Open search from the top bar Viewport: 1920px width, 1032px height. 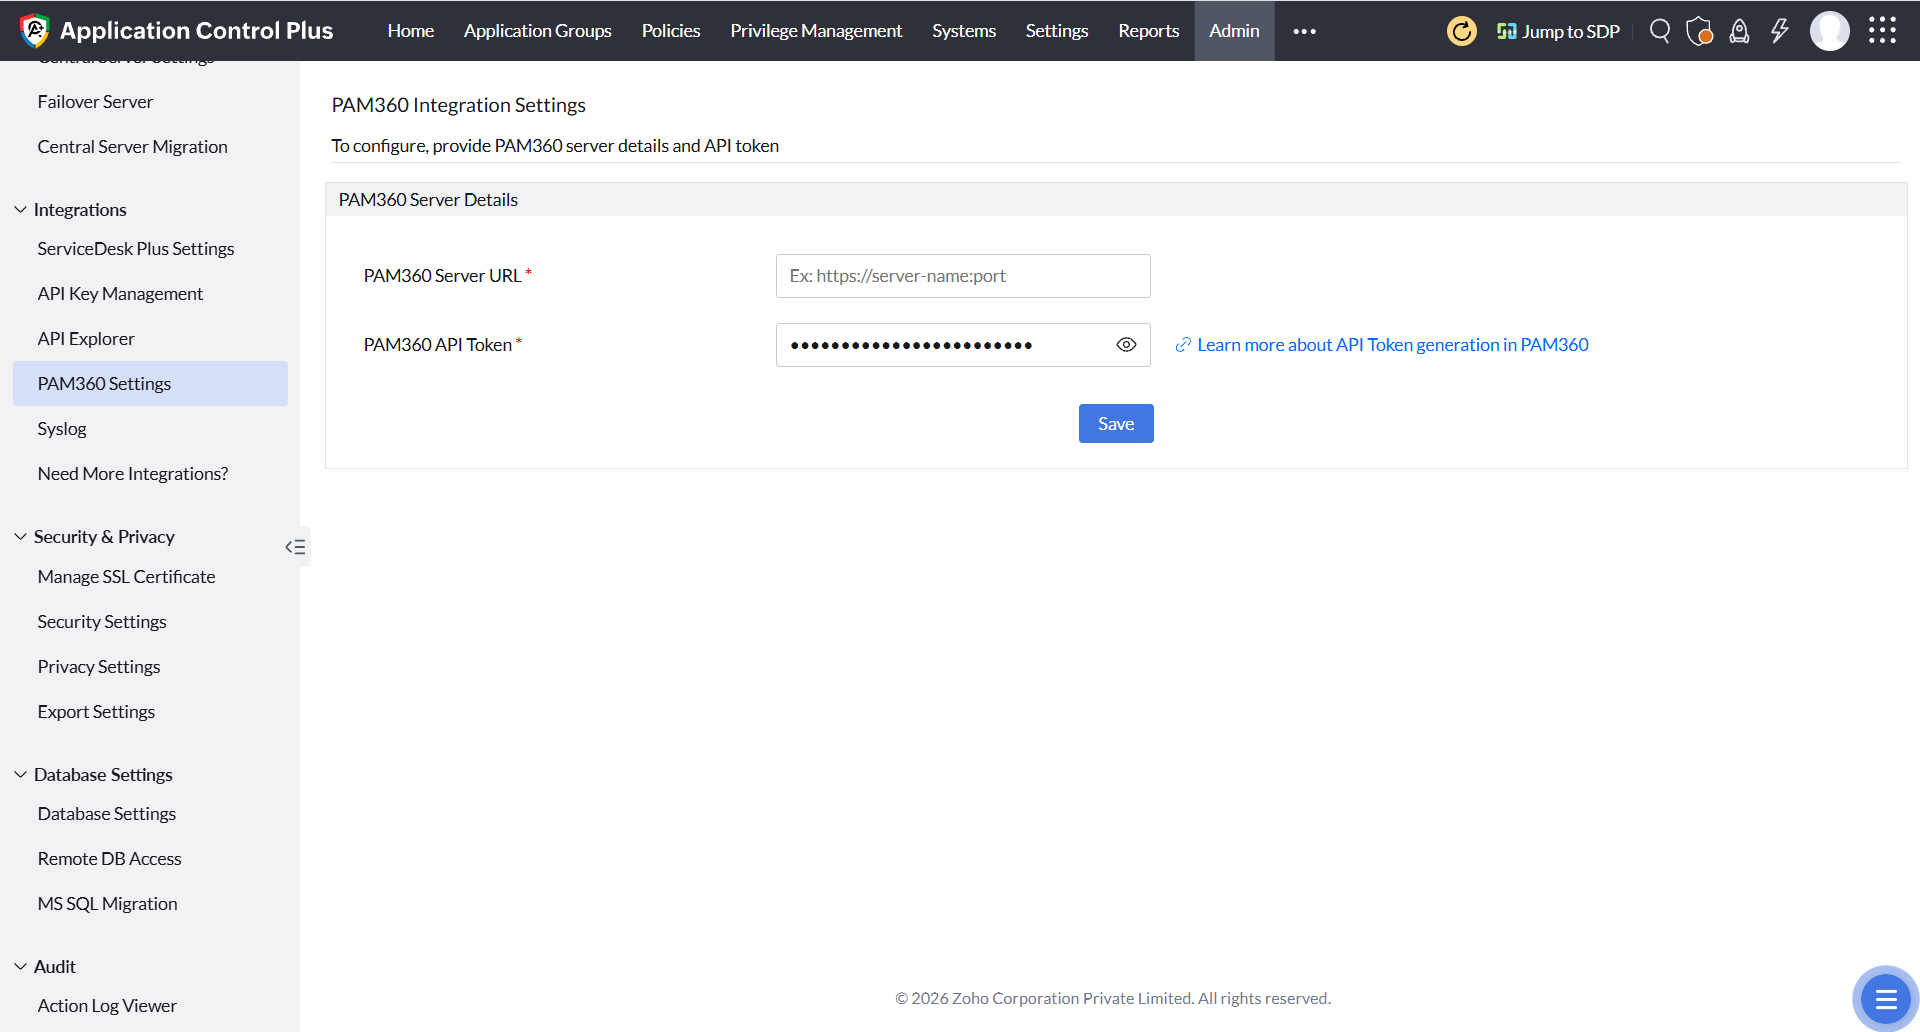[x=1659, y=31]
